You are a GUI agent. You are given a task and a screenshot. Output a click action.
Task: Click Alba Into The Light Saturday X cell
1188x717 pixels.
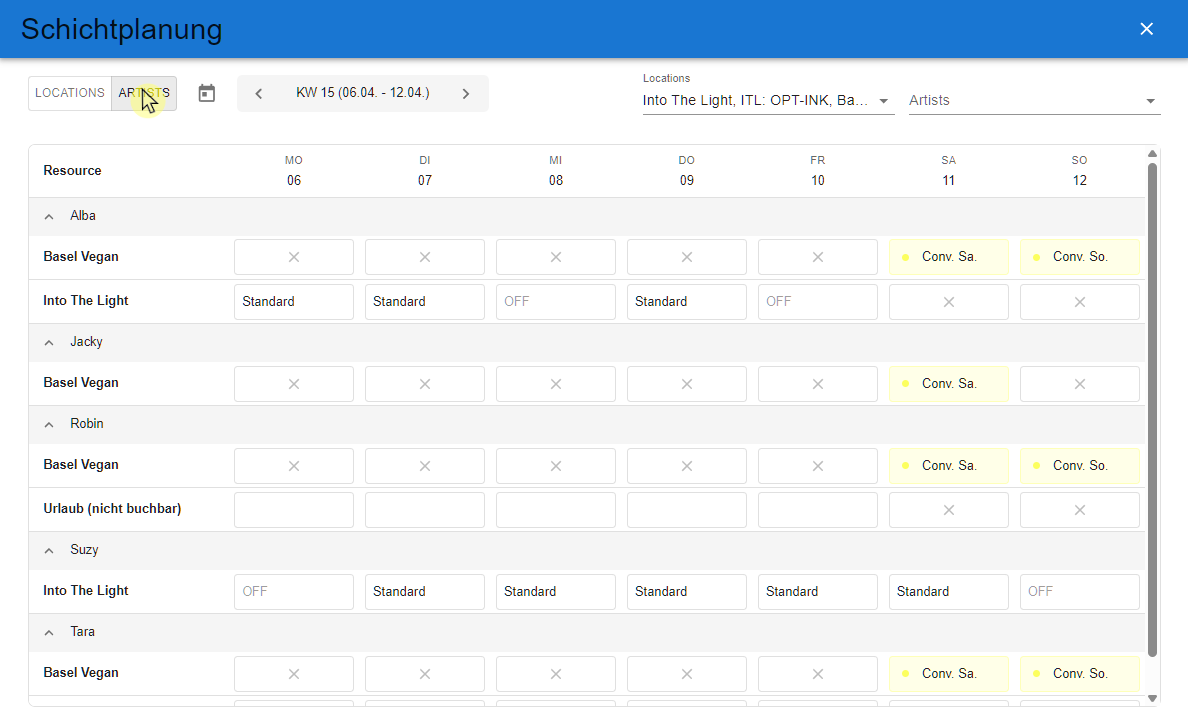click(x=949, y=302)
